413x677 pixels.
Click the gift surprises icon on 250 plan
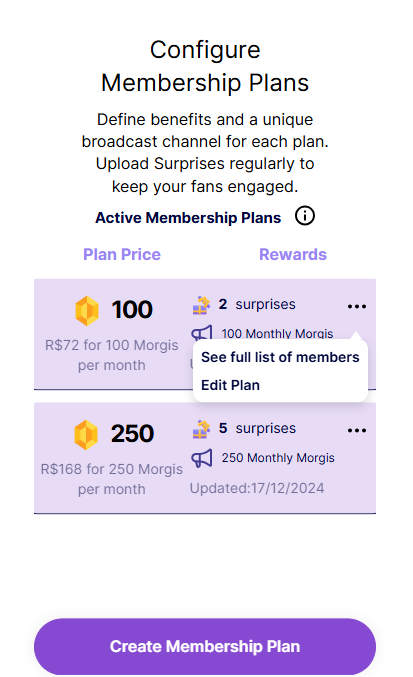pyautogui.click(x=201, y=429)
